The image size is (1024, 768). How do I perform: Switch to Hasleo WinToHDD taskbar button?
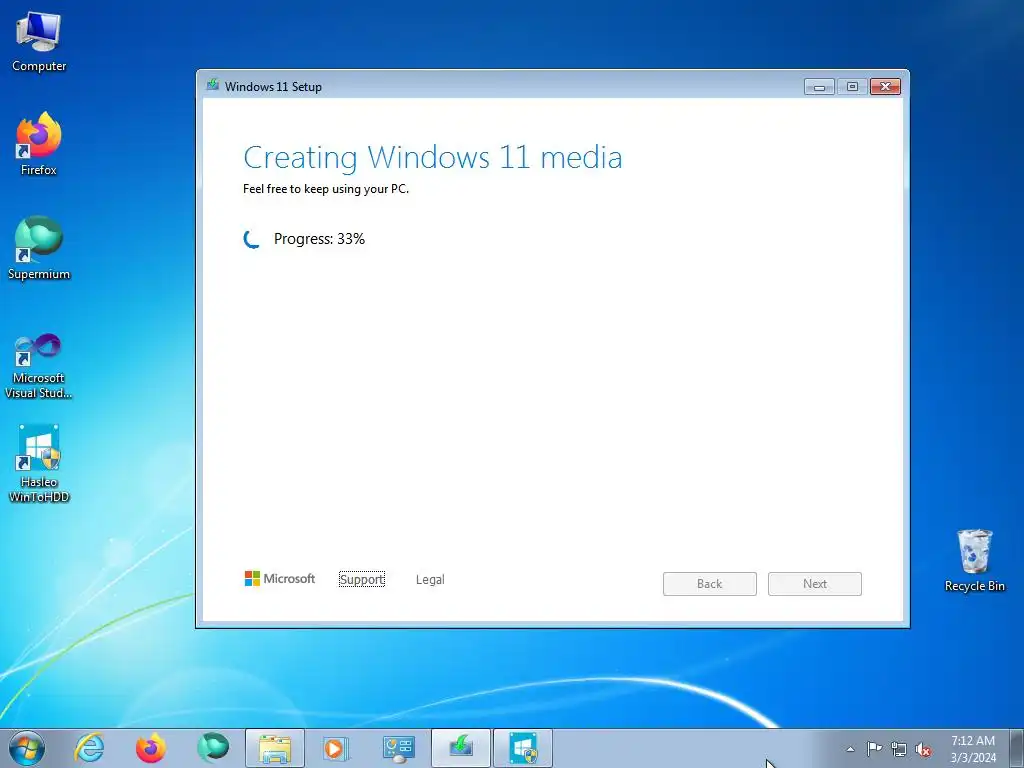click(523, 748)
